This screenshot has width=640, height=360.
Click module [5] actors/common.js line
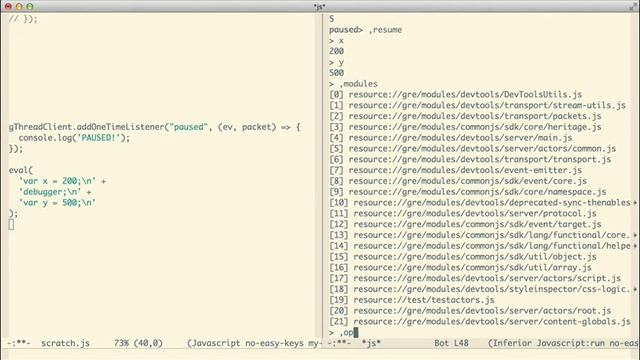pyautogui.click(x=473, y=149)
